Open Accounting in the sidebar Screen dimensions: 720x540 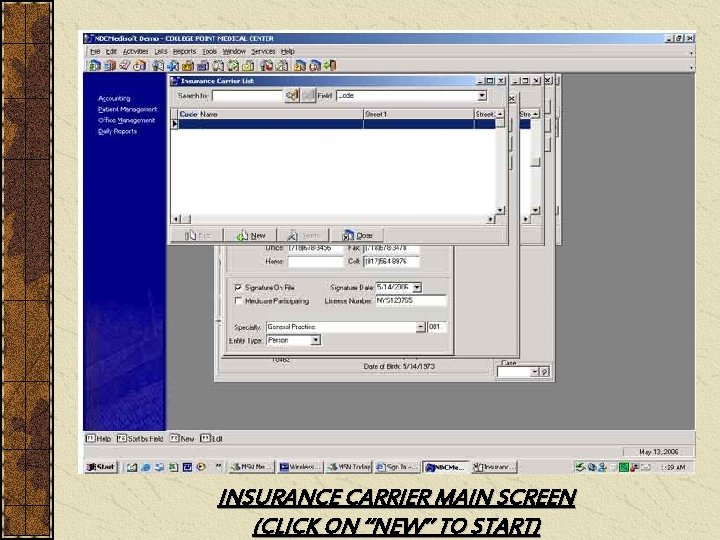(114, 98)
